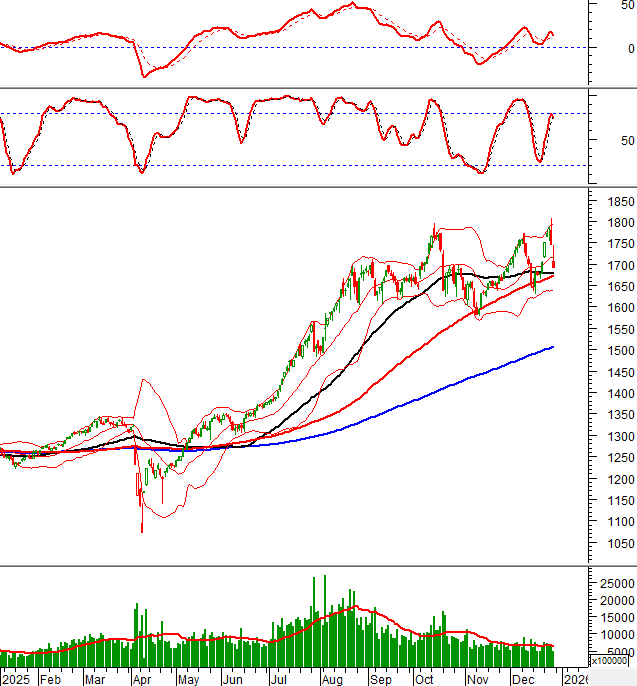Click the 0 level label in the top oscillator panel
Screen dimensions: 637x686
point(626,48)
